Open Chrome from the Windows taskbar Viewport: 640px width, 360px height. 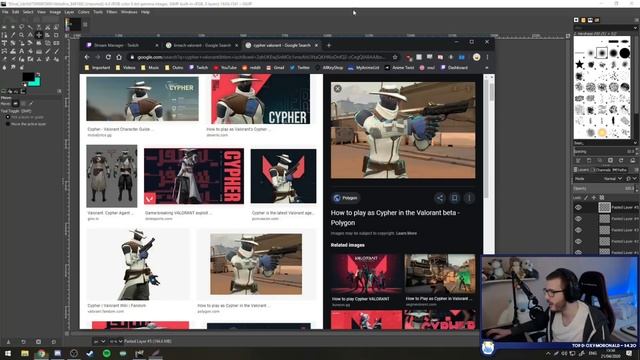41,353
